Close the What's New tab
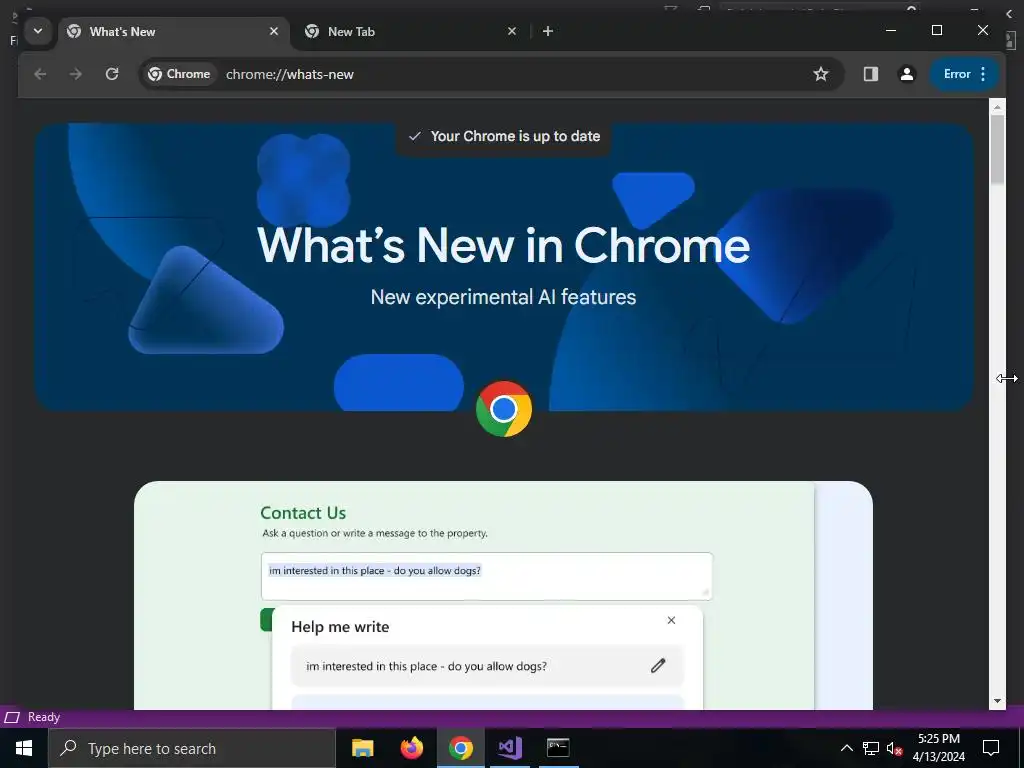The image size is (1024, 768). click(x=274, y=31)
